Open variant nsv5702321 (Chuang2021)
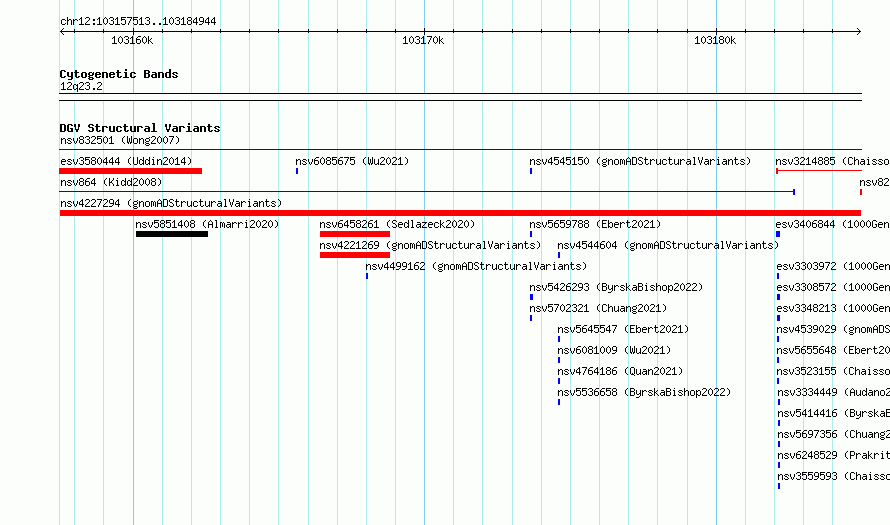Viewport: 890px width, 525px height. (598, 308)
